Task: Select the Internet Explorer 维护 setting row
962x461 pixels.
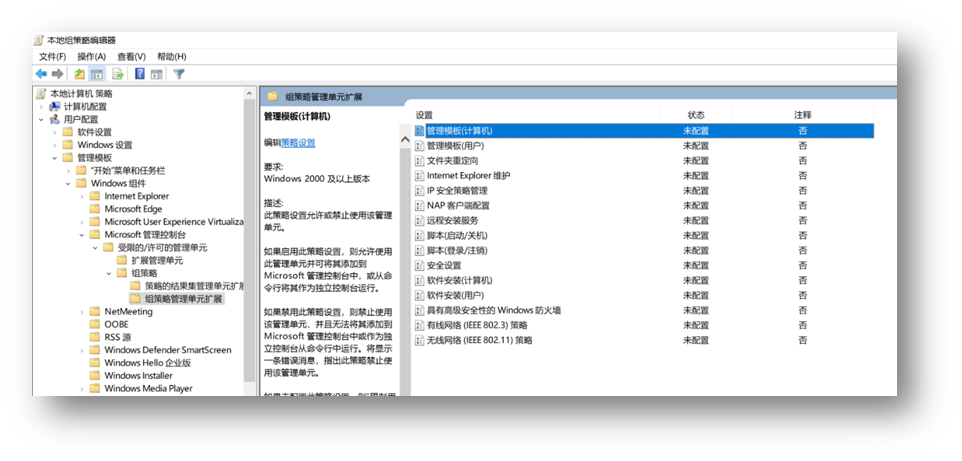Action: [644, 176]
